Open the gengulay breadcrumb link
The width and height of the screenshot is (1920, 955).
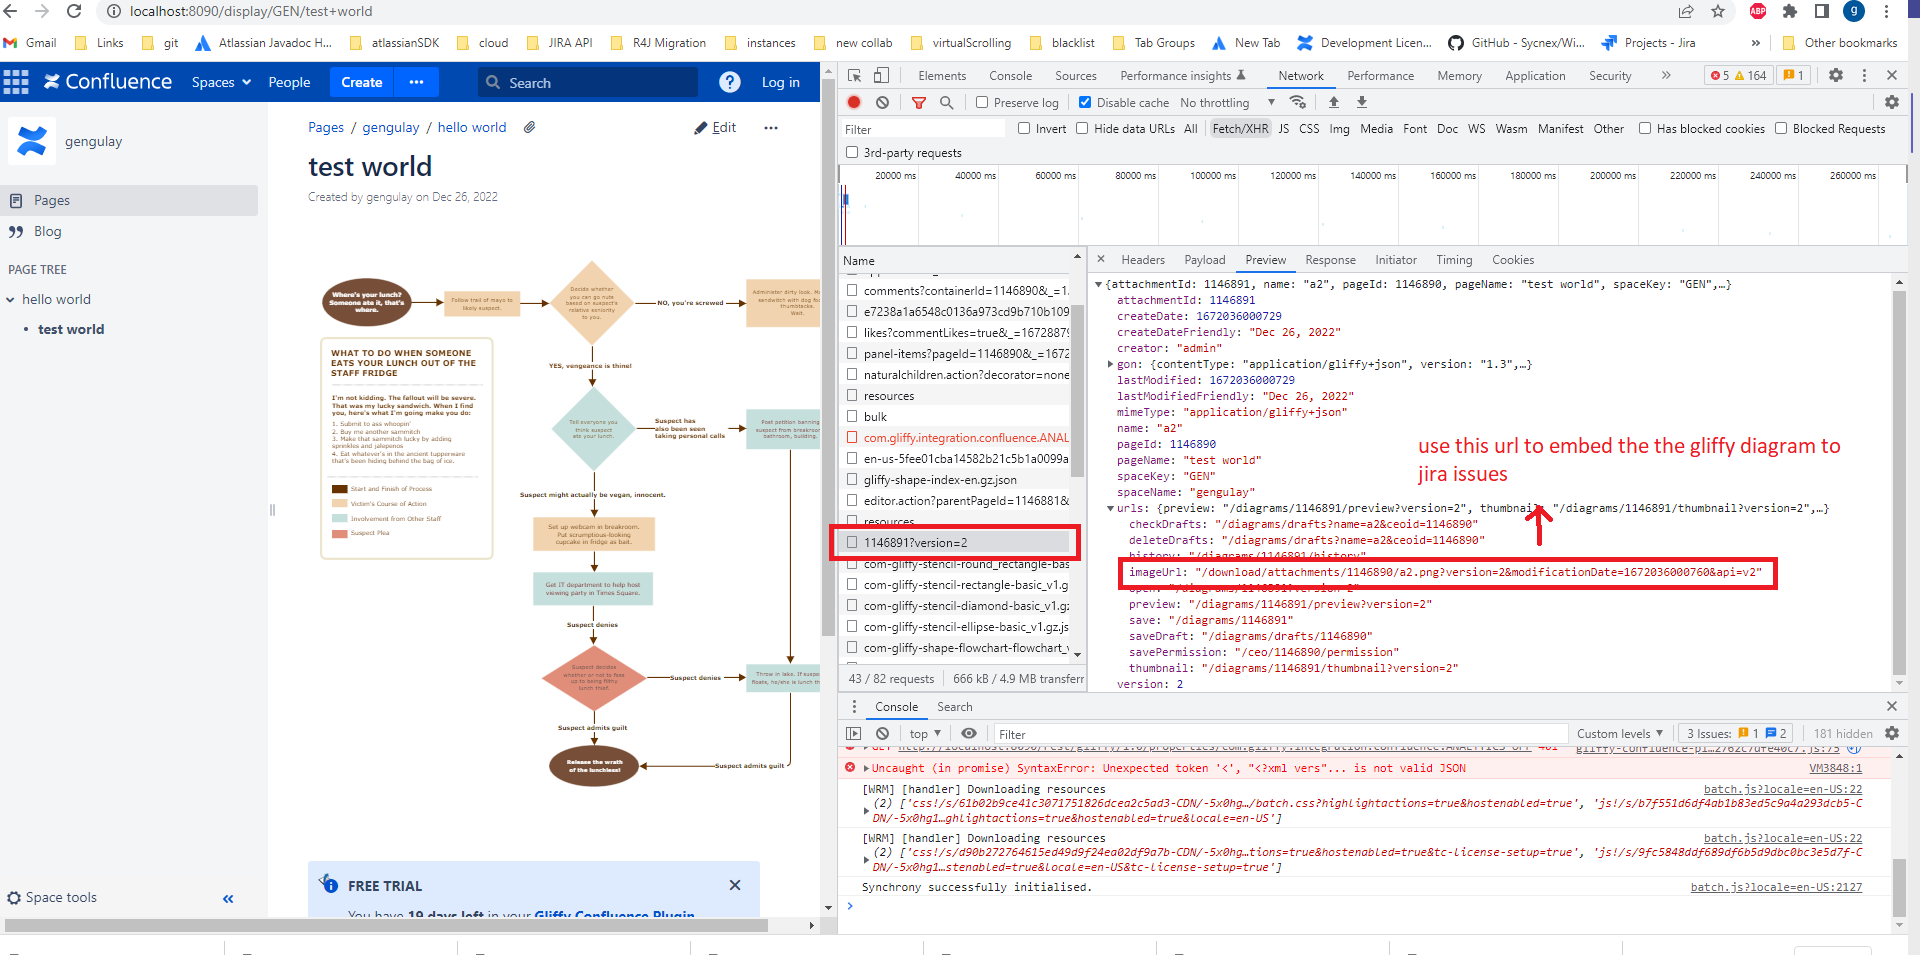coord(391,127)
